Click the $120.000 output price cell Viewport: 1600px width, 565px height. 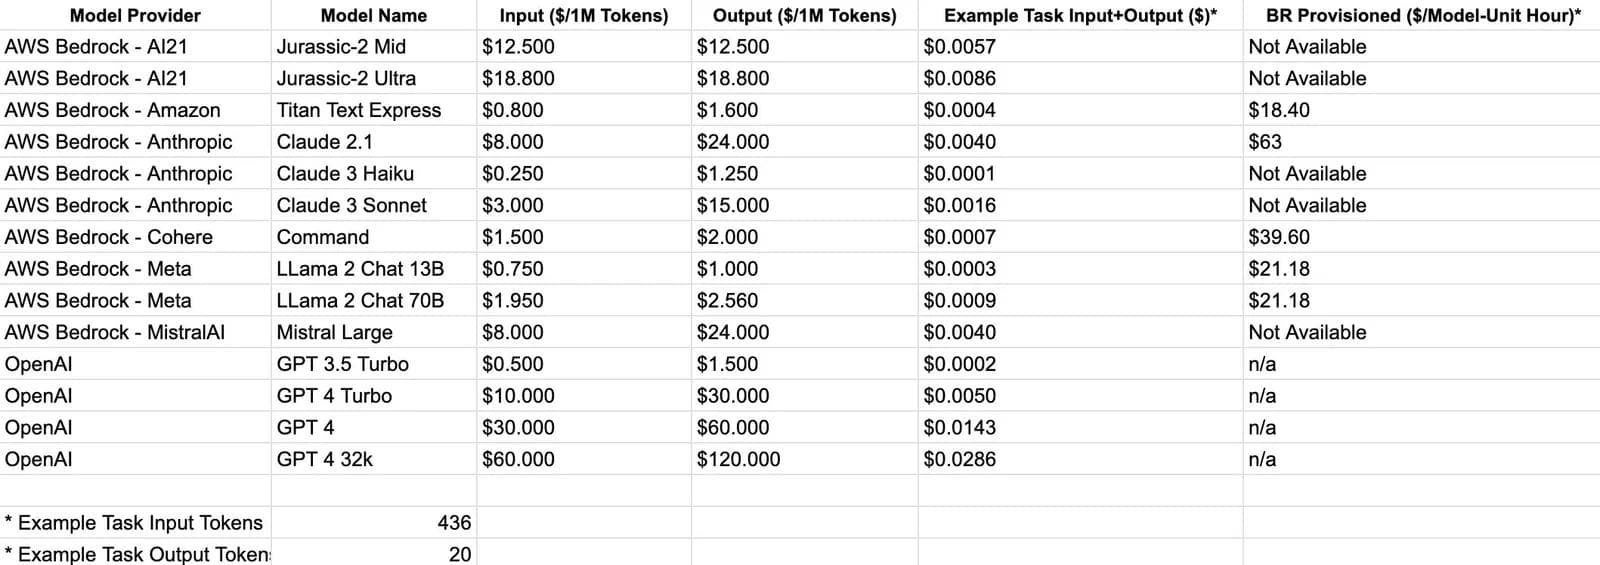point(738,460)
